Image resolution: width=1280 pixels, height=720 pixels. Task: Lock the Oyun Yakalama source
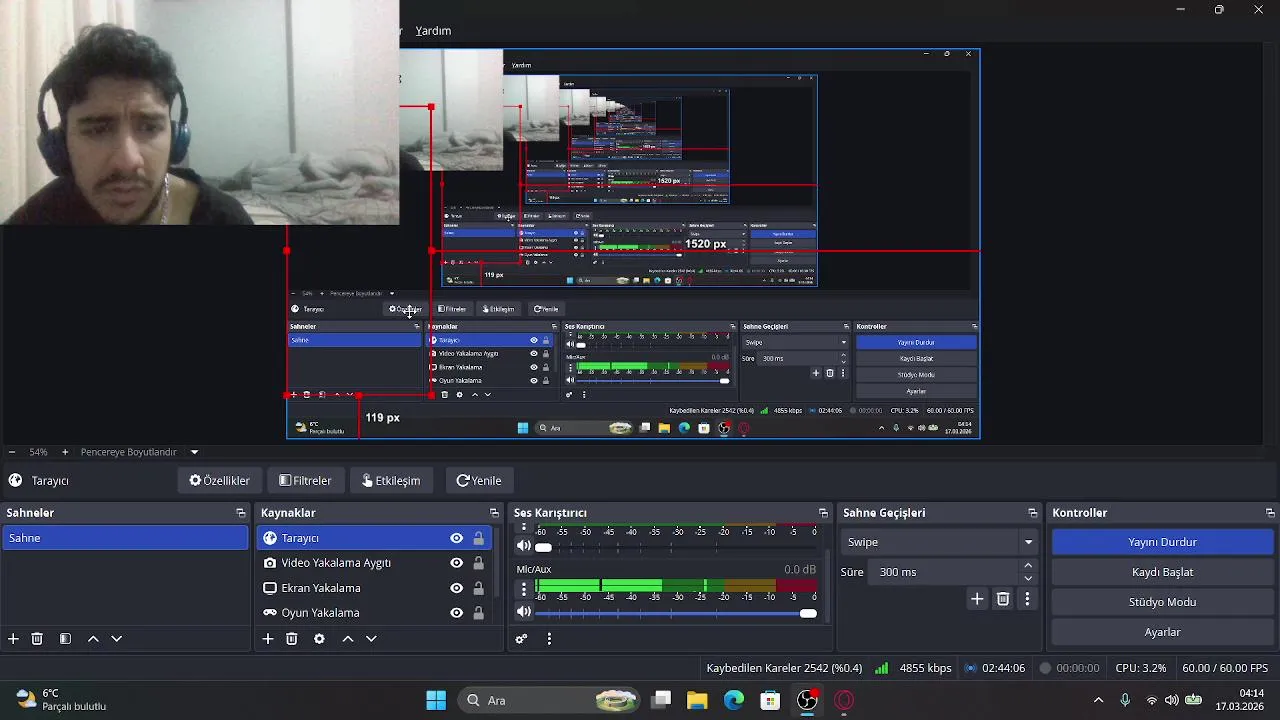coord(478,613)
